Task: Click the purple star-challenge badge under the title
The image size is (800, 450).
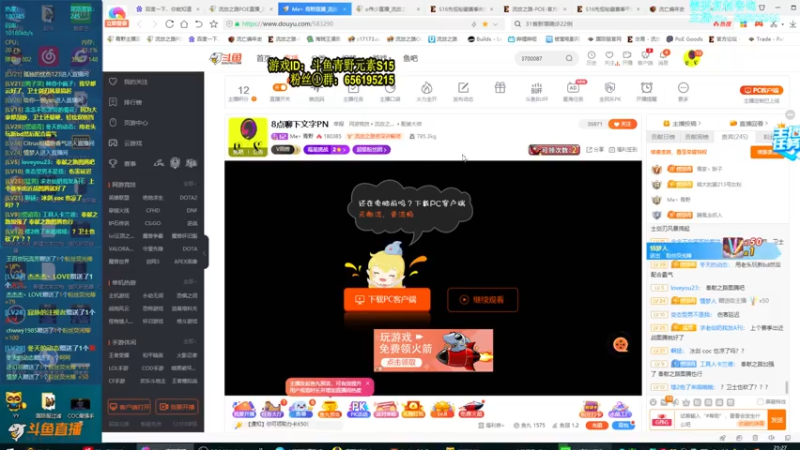Action: point(326,149)
